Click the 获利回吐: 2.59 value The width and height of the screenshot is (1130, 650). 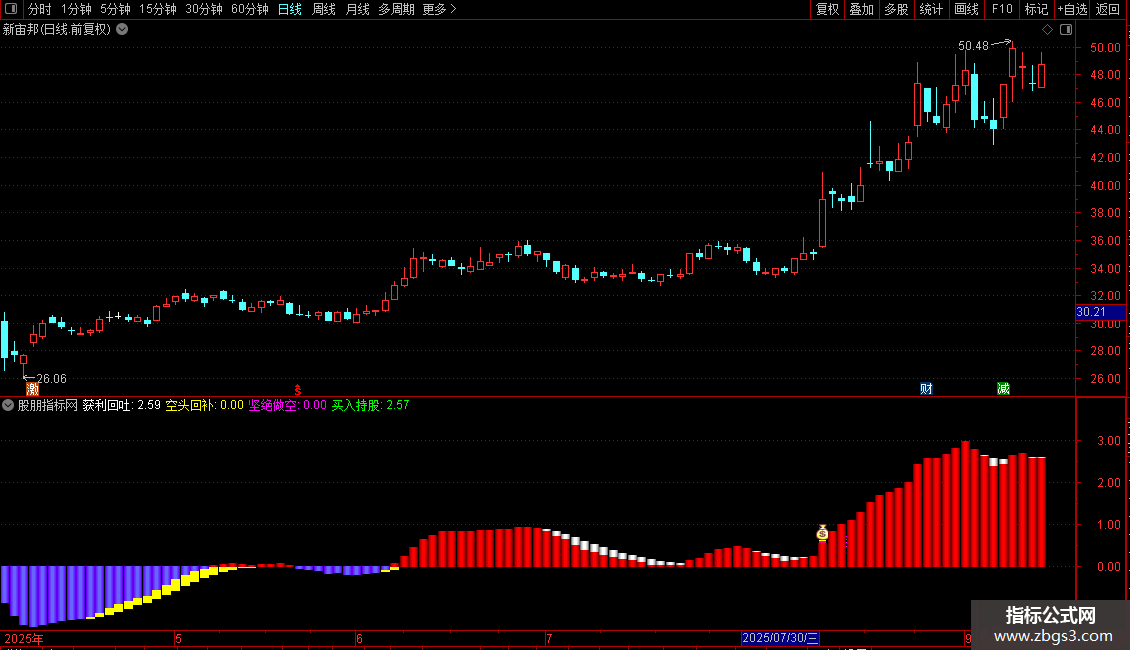click(x=121, y=406)
